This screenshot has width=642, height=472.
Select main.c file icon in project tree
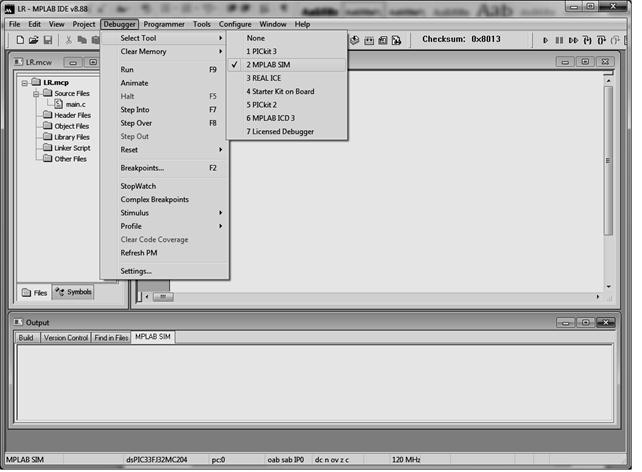coord(59,104)
